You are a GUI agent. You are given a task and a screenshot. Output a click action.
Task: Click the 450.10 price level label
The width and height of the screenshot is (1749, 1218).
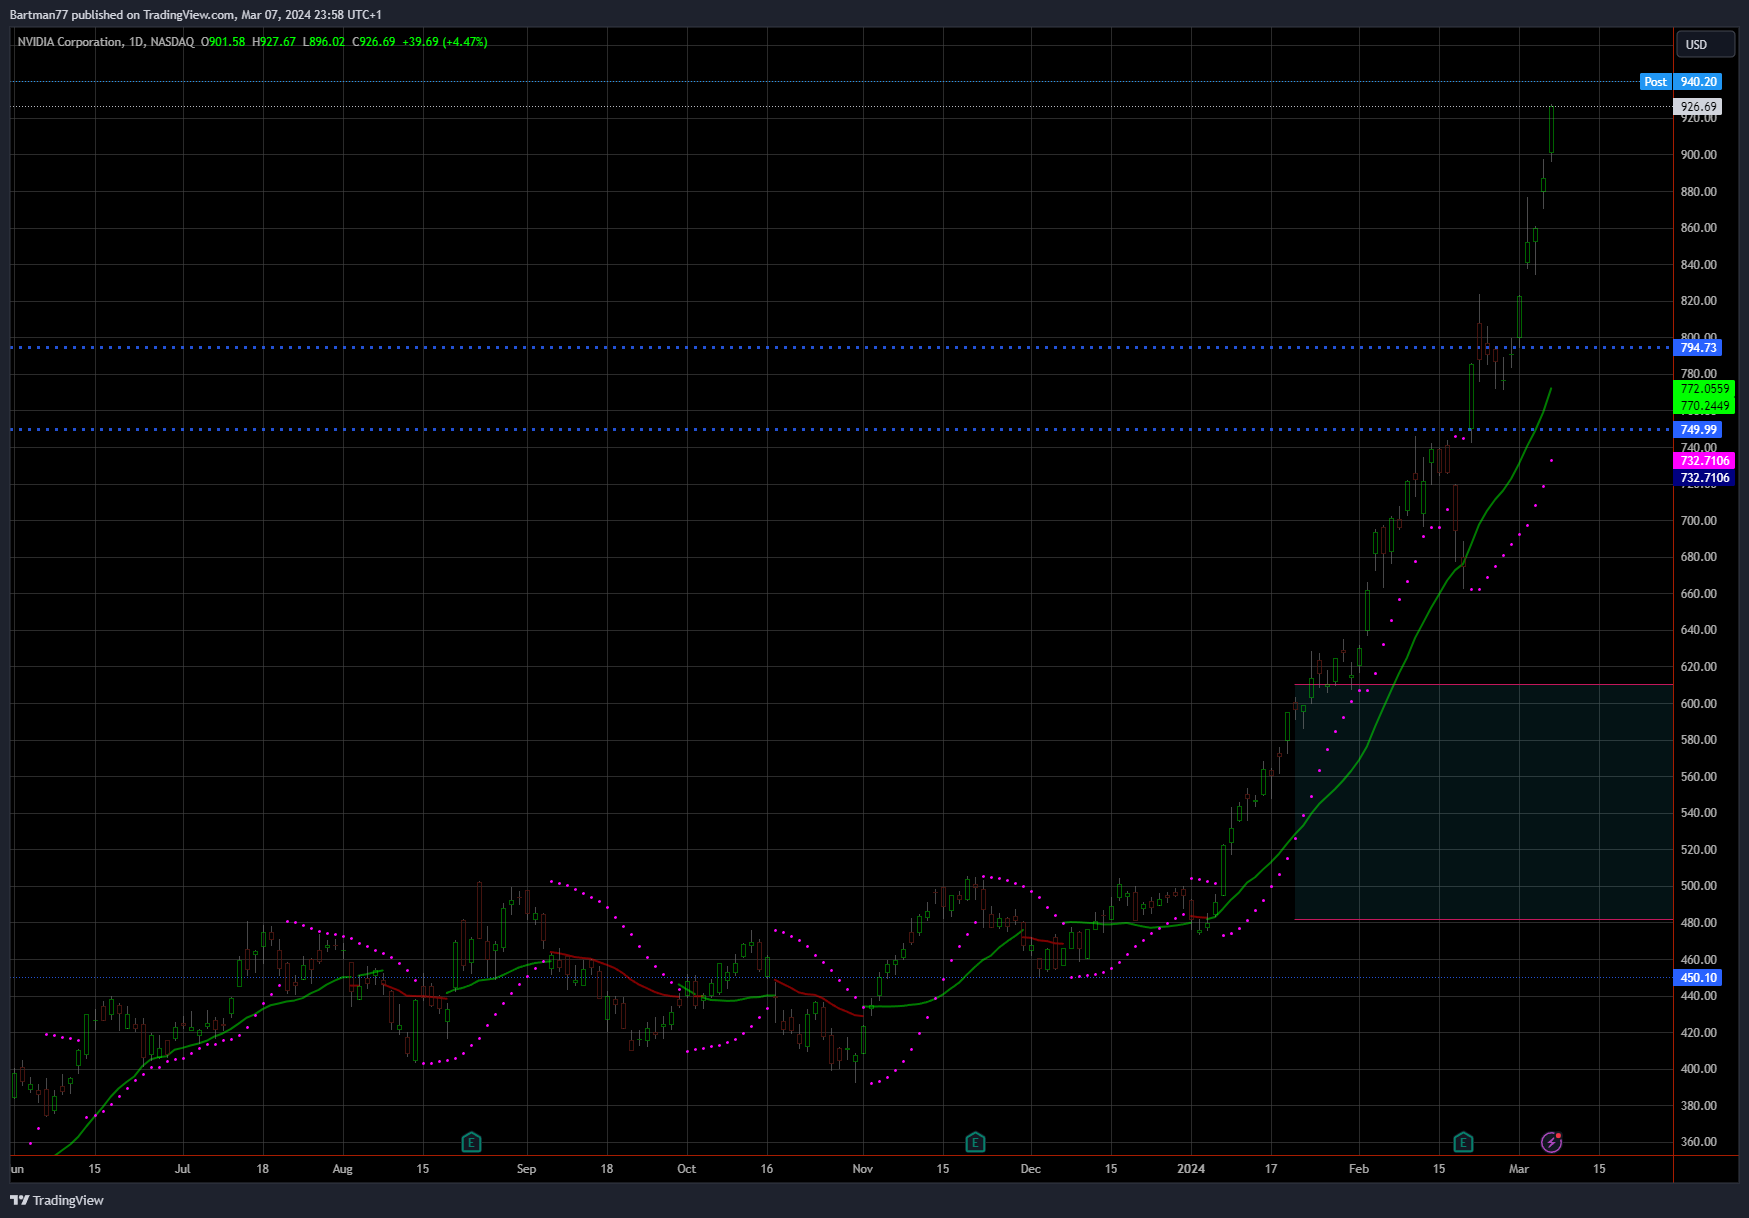[x=1699, y=978]
